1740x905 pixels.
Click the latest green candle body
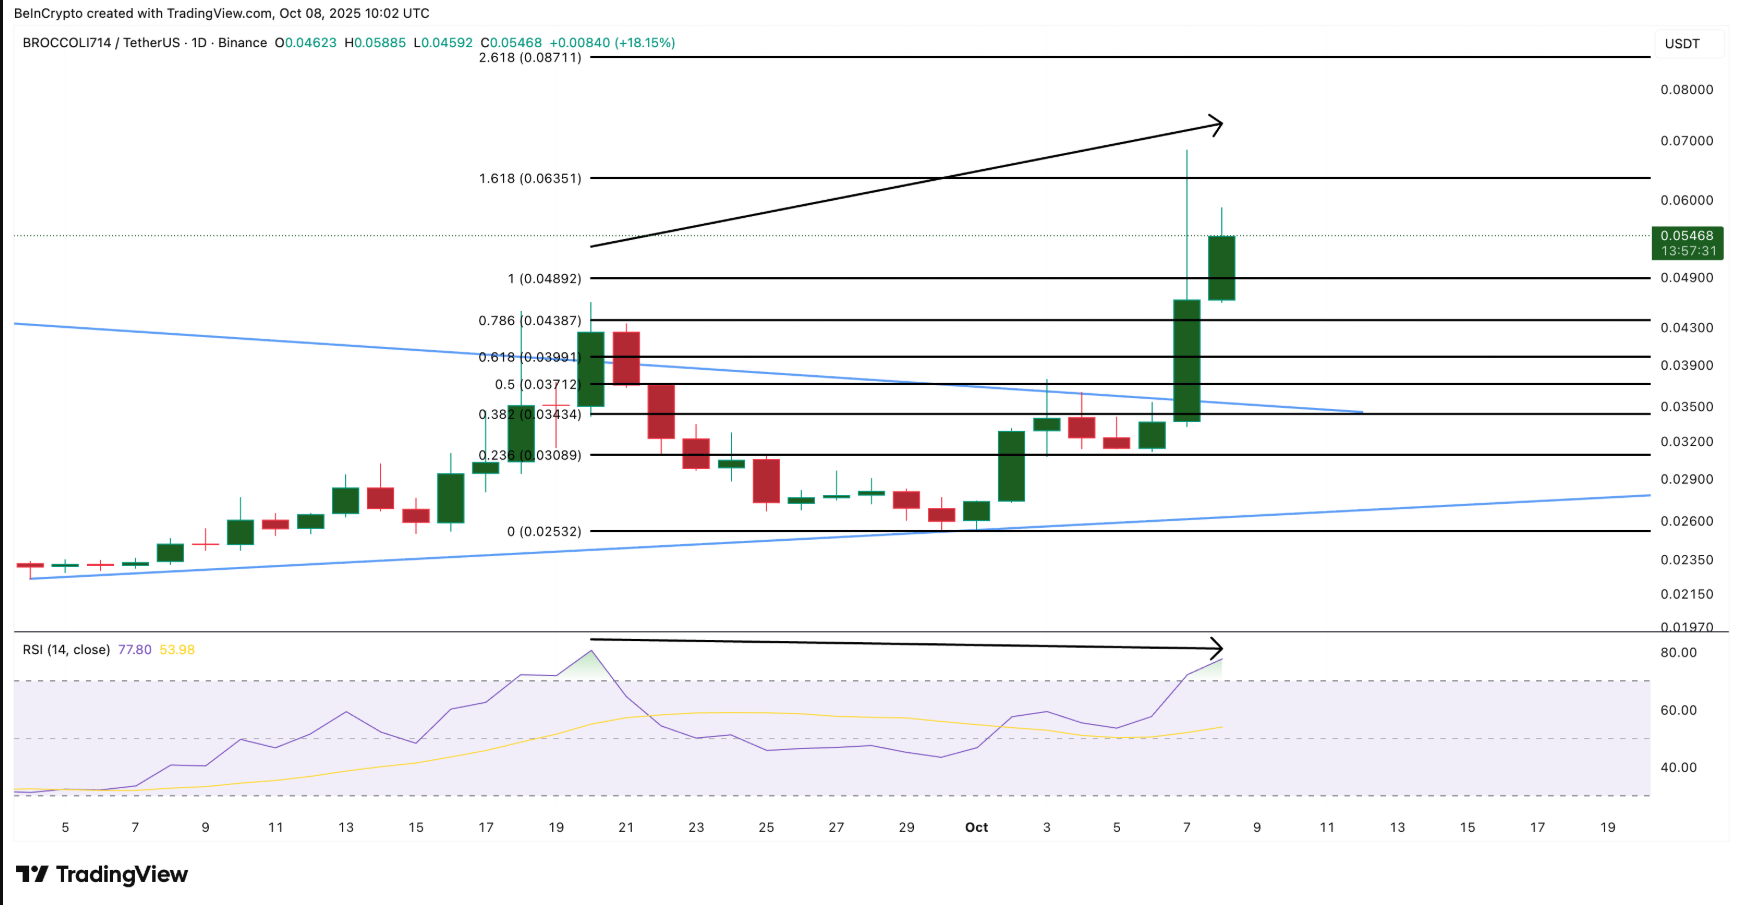1221,268
